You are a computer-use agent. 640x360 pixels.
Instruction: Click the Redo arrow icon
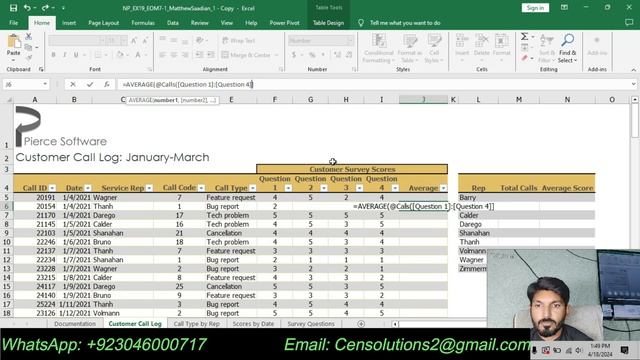point(45,8)
